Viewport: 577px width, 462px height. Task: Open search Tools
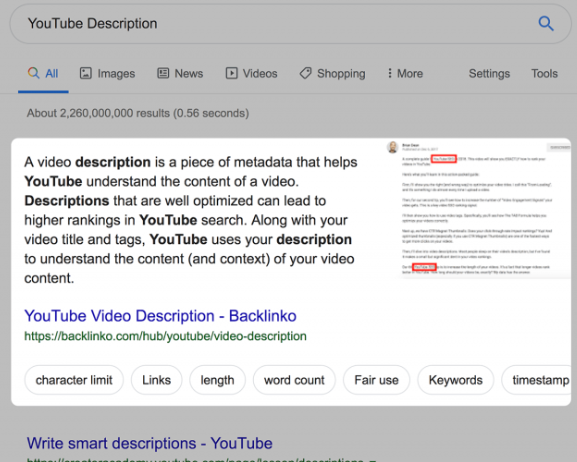(x=544, y=73)
